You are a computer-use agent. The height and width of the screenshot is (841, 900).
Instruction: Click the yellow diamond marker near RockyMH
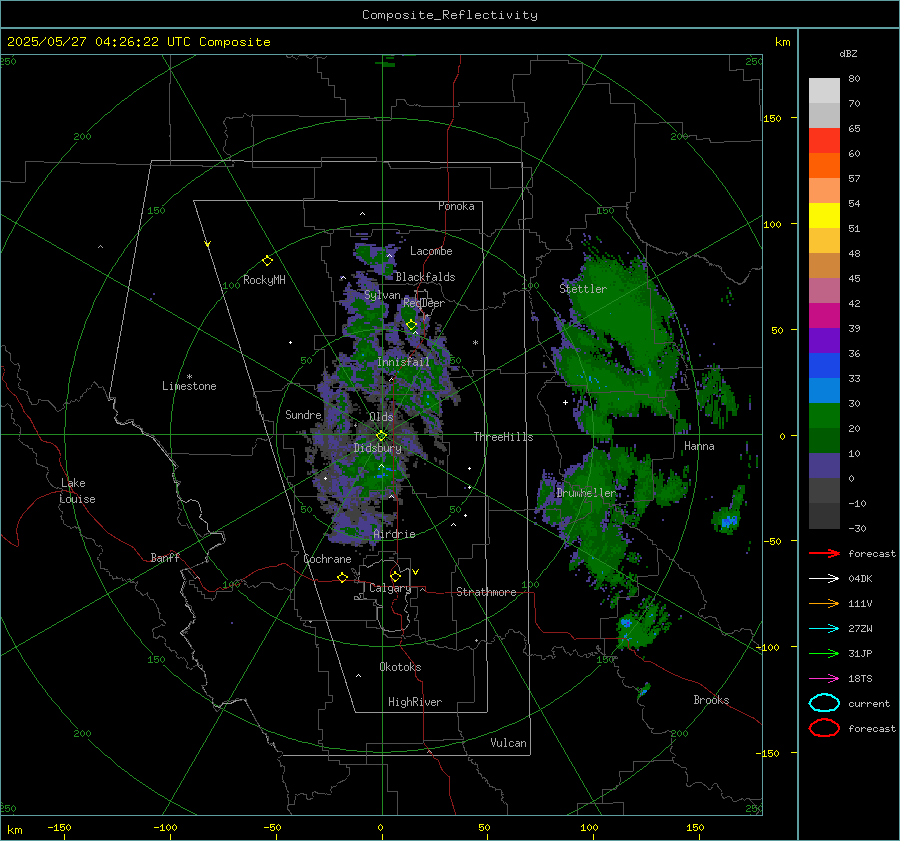[267, 261]
